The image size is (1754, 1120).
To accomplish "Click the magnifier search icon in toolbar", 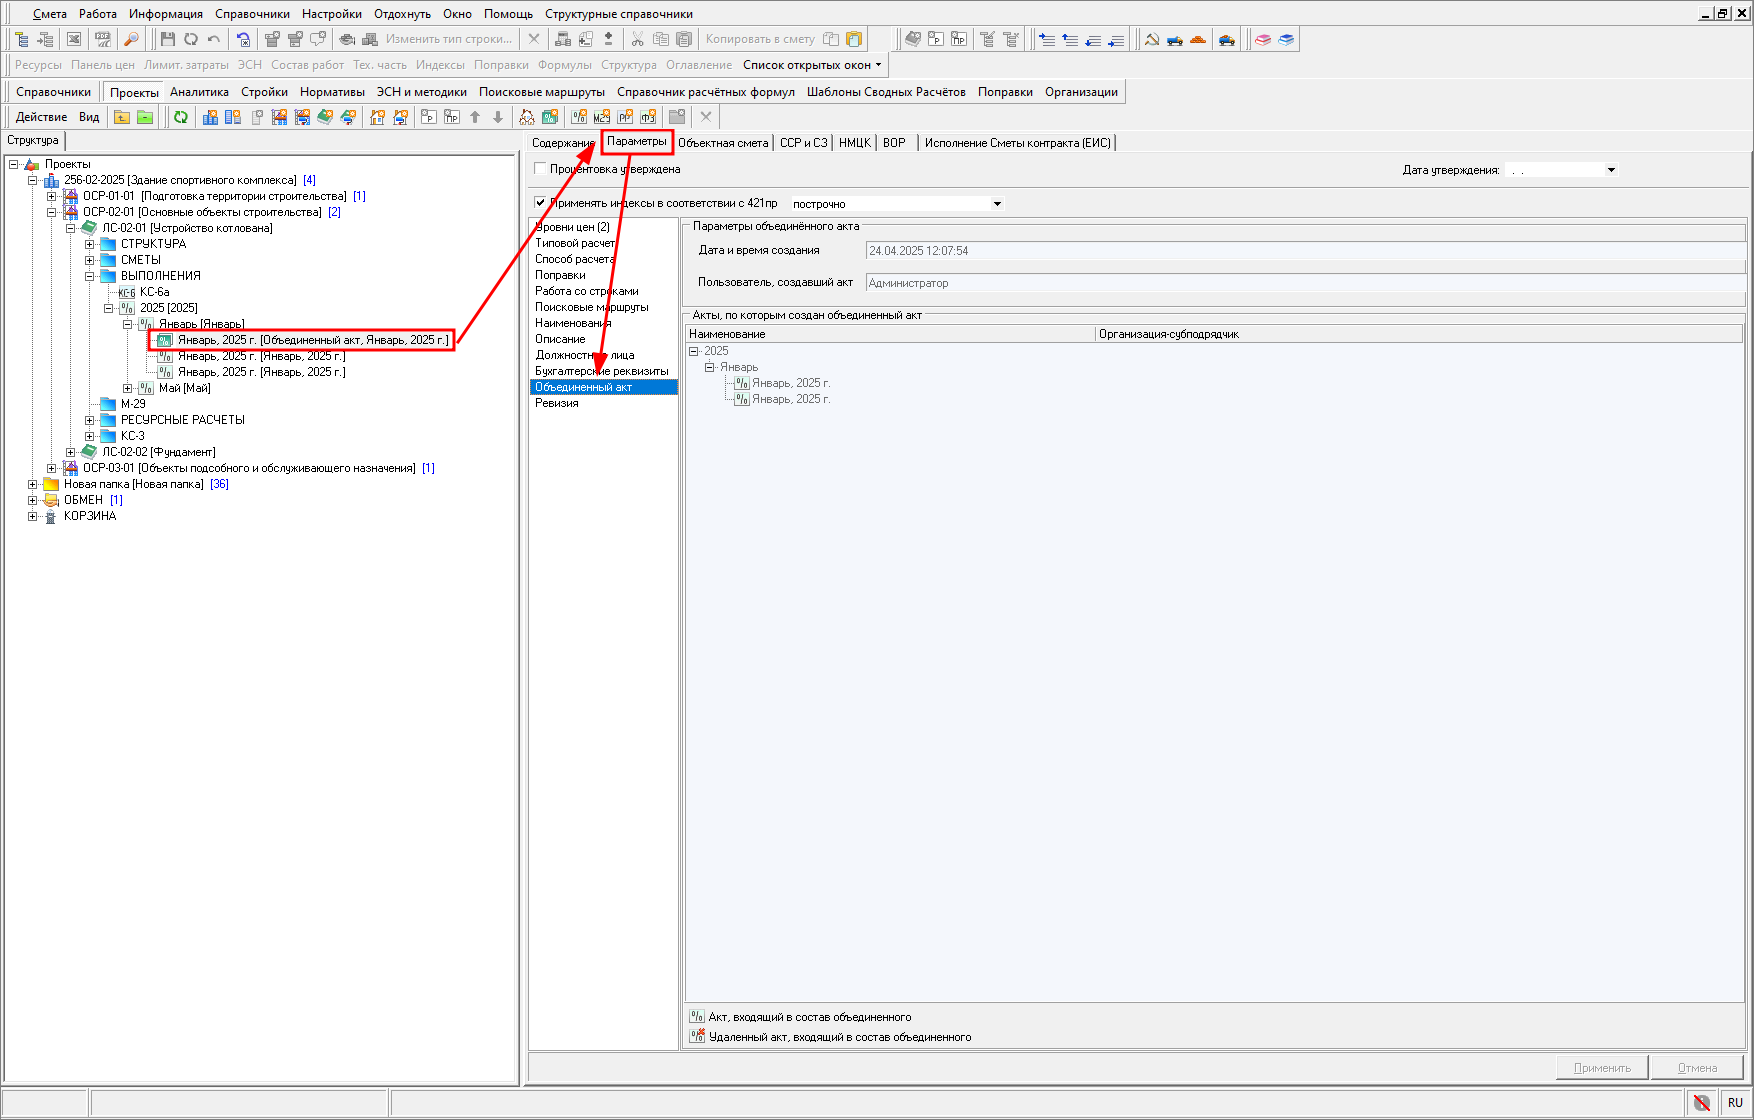I will click(131, 39).
